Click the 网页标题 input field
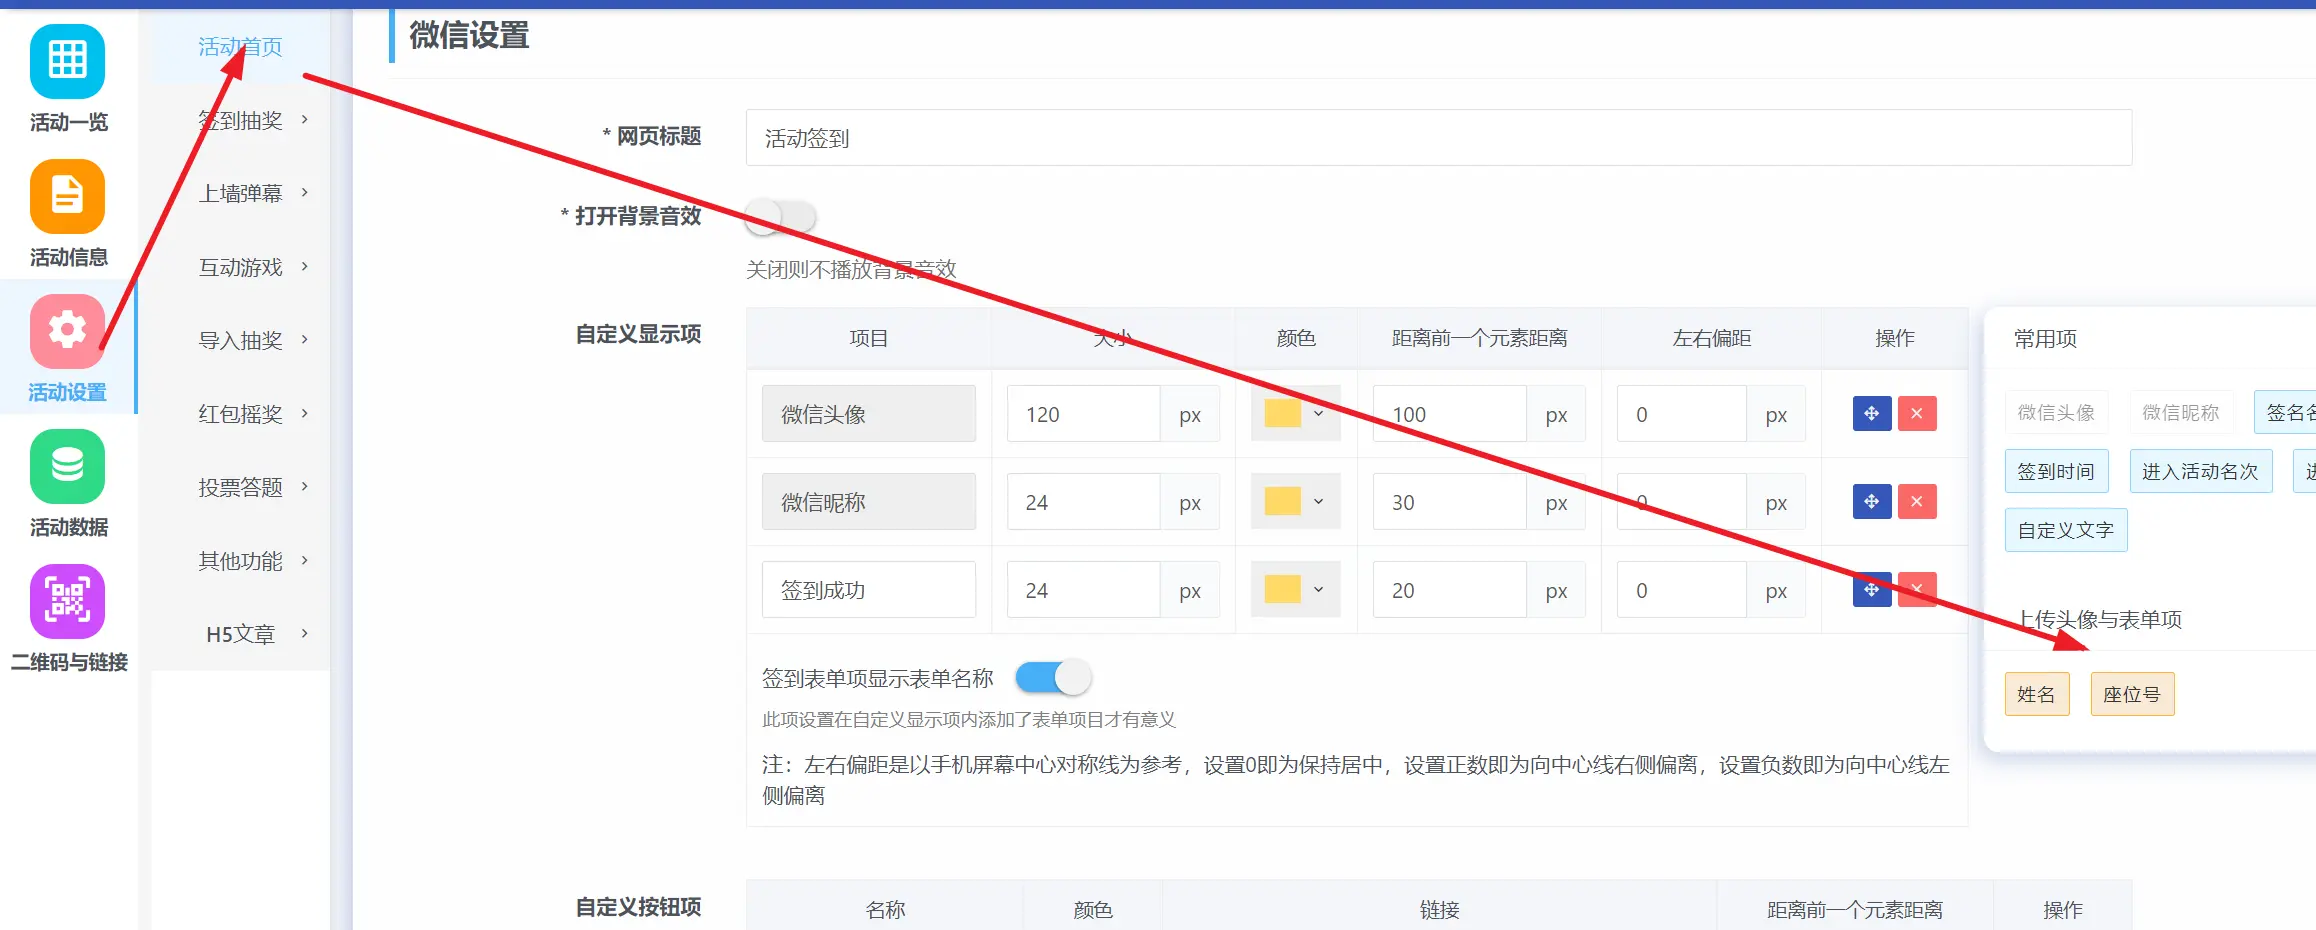This screenshot has width=2316, height=930. pyautogui.click(x=1438, y=138)
